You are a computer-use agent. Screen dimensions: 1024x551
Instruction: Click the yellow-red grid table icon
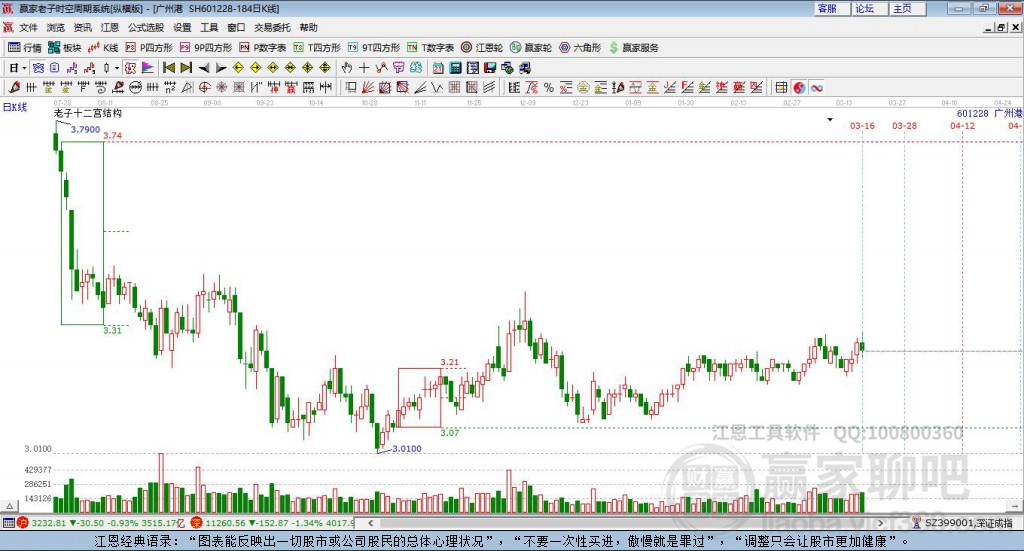pyautogui.click(x=781, y=87)
